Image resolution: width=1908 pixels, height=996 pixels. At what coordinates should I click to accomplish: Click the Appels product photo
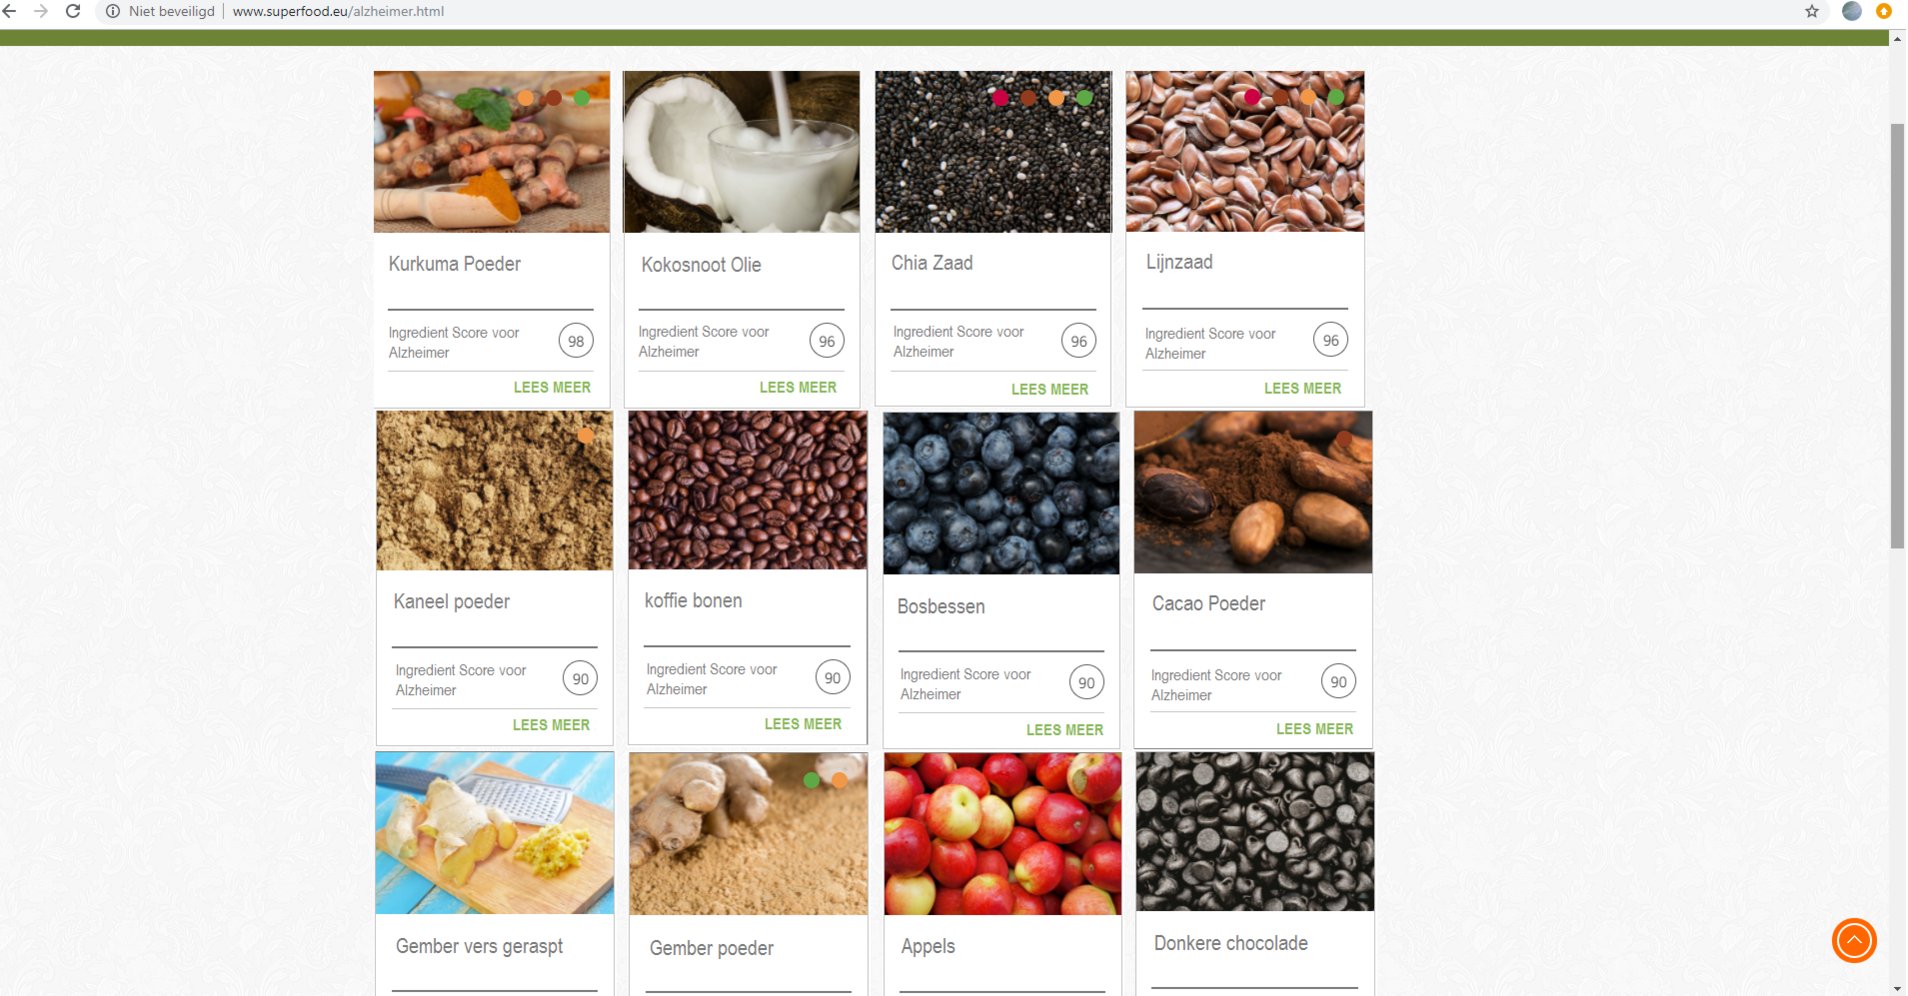click(1003, 834)
